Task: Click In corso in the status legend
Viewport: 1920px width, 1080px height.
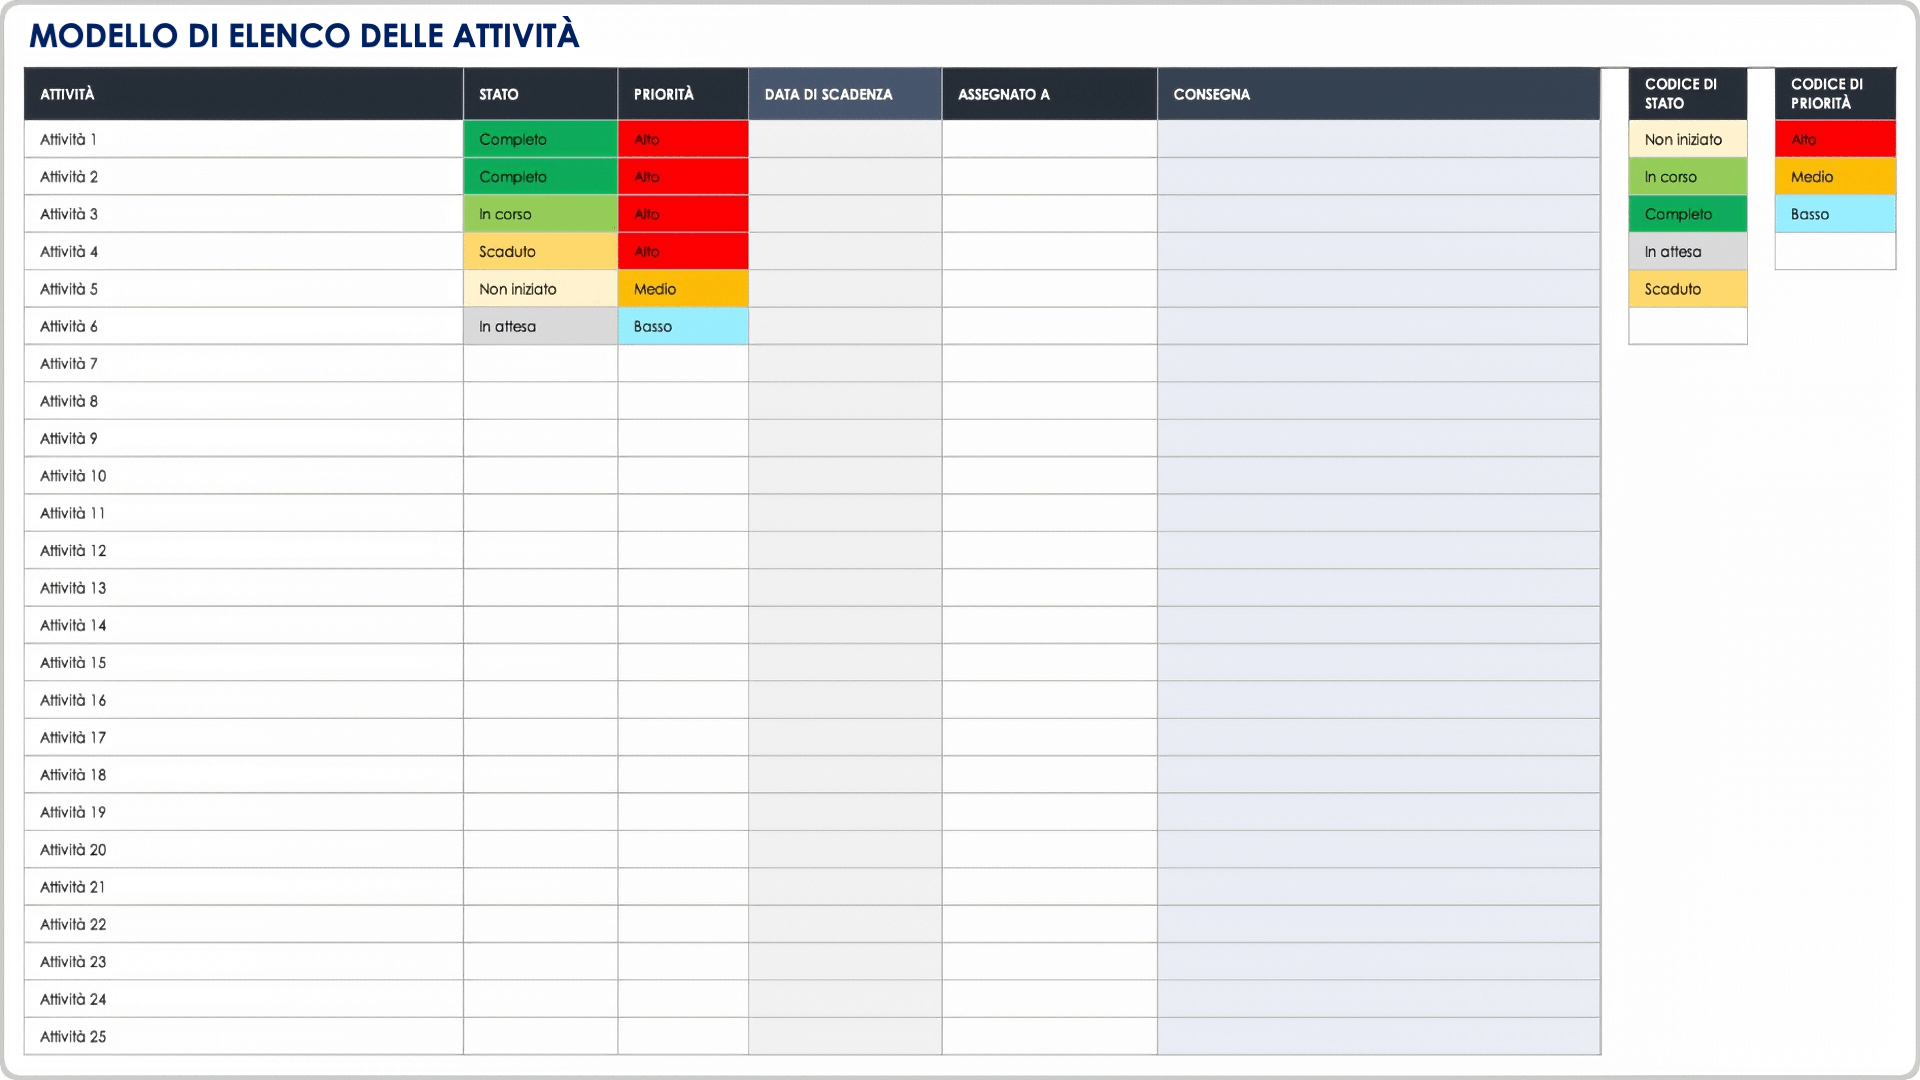Action: point(1688,177)
